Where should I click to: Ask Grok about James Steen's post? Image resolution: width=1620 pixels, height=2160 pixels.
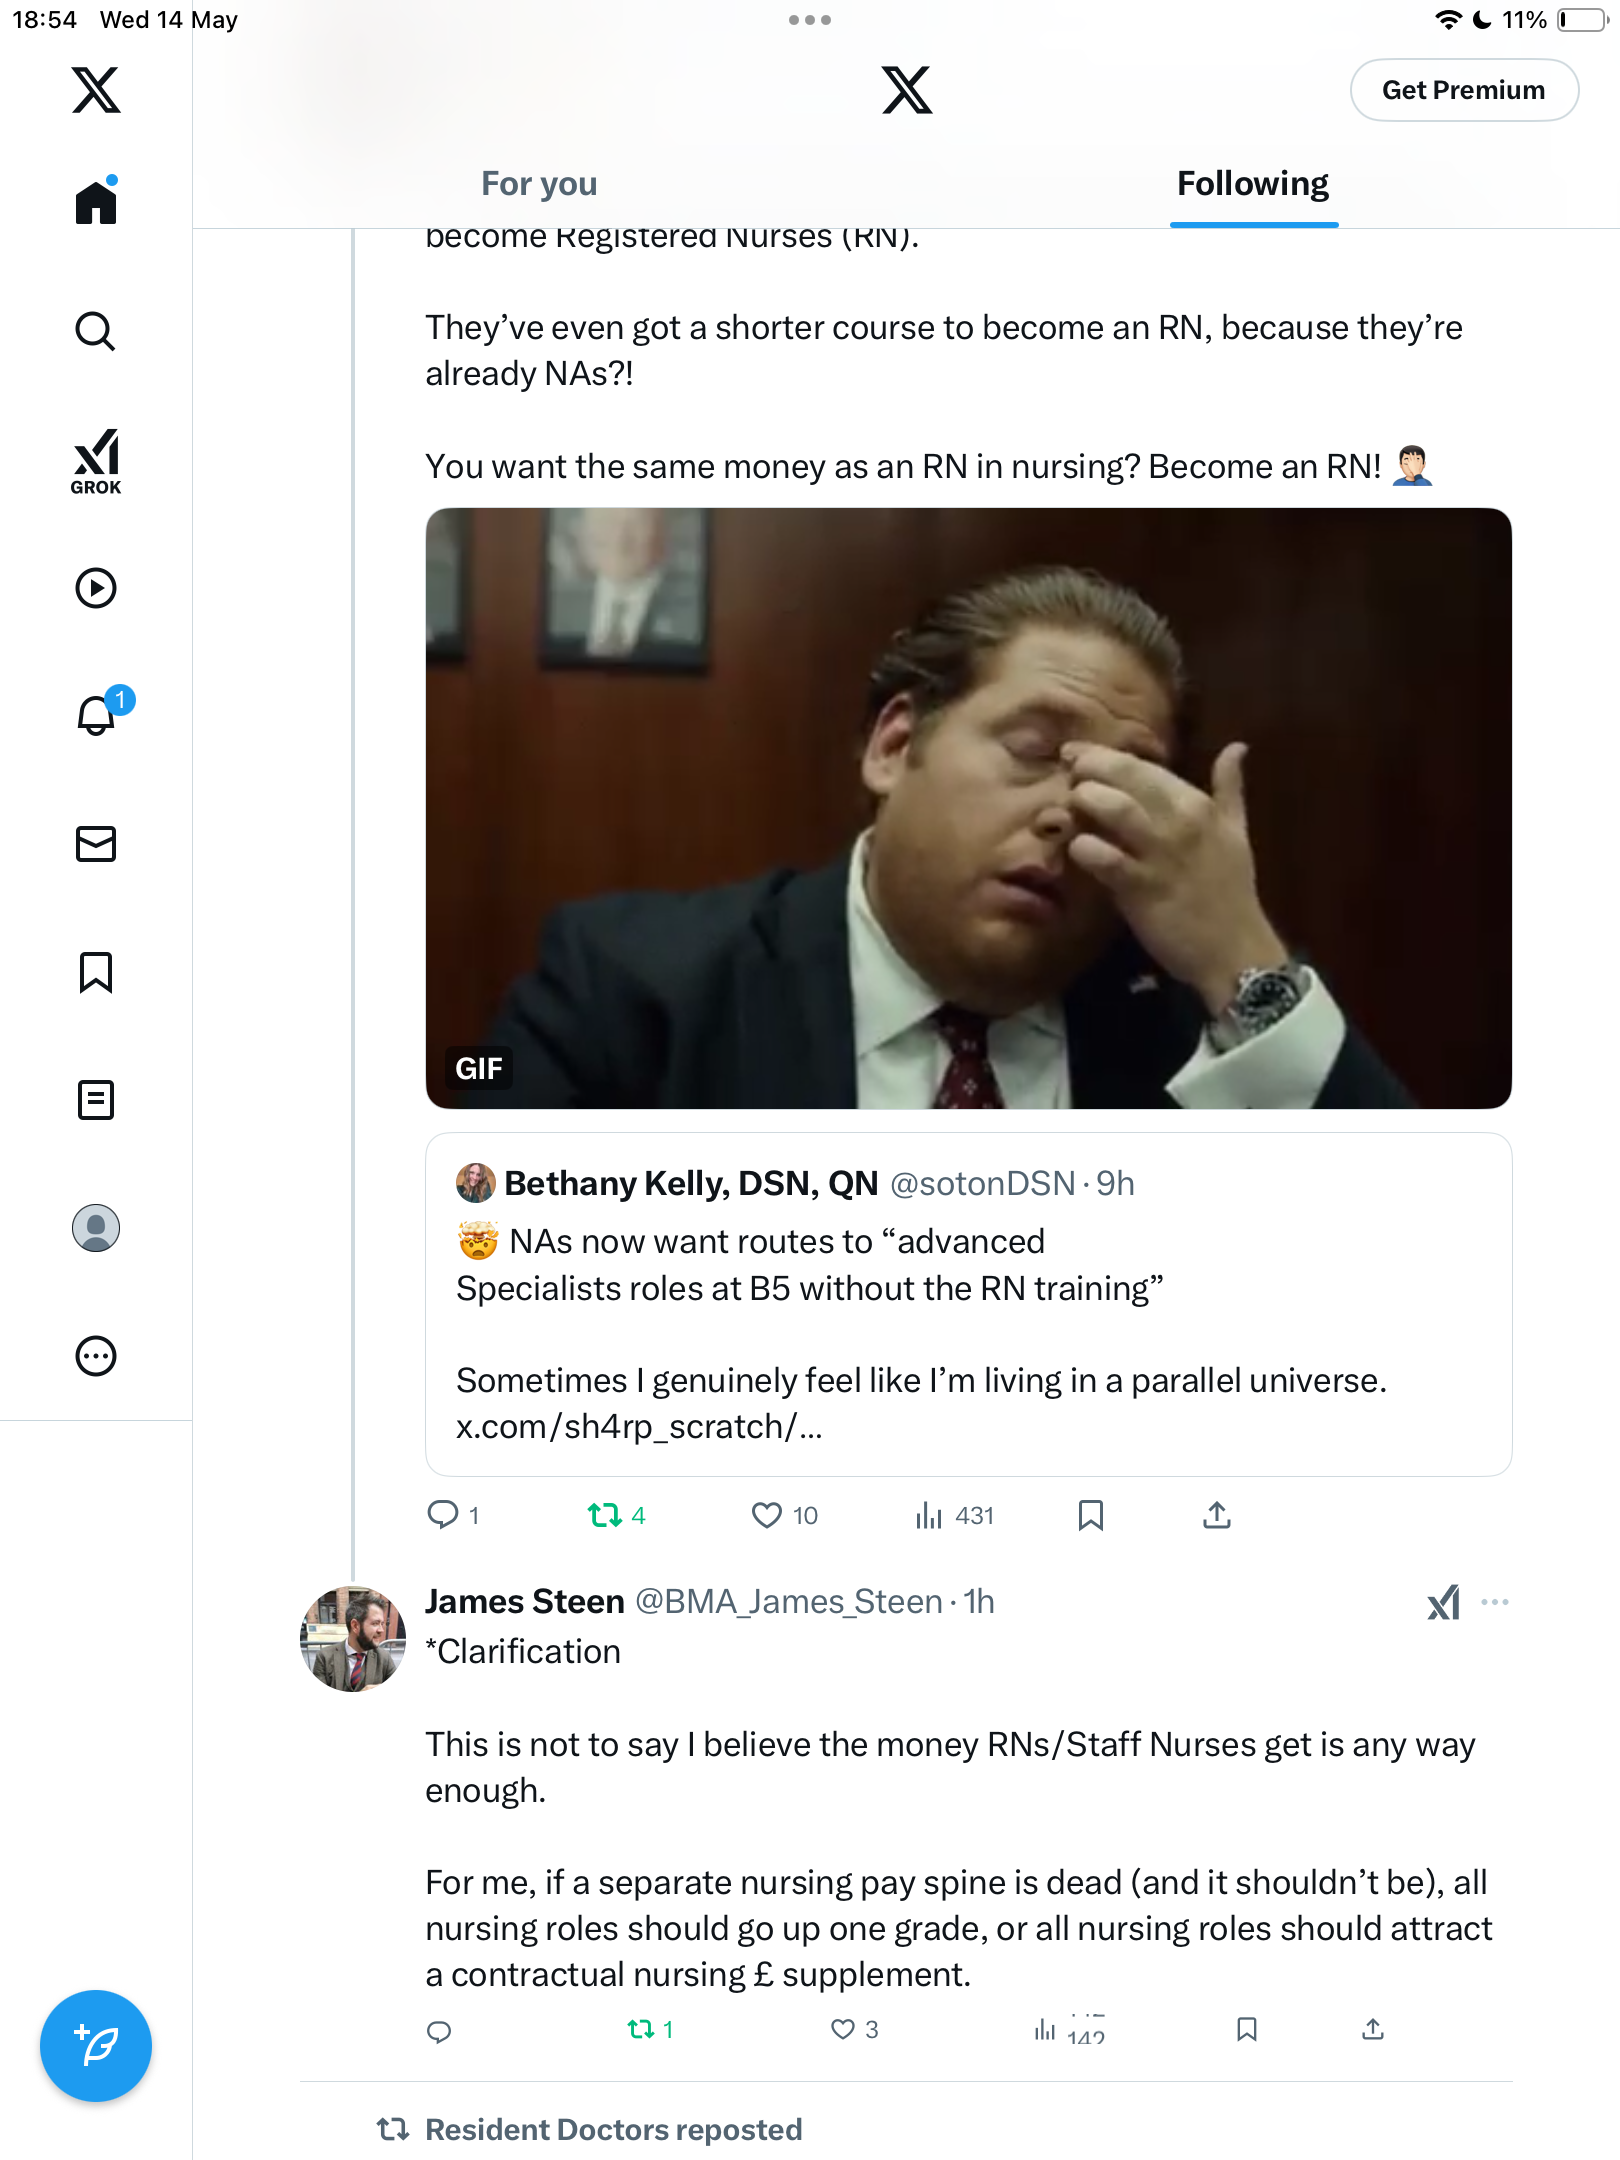1444,1602
